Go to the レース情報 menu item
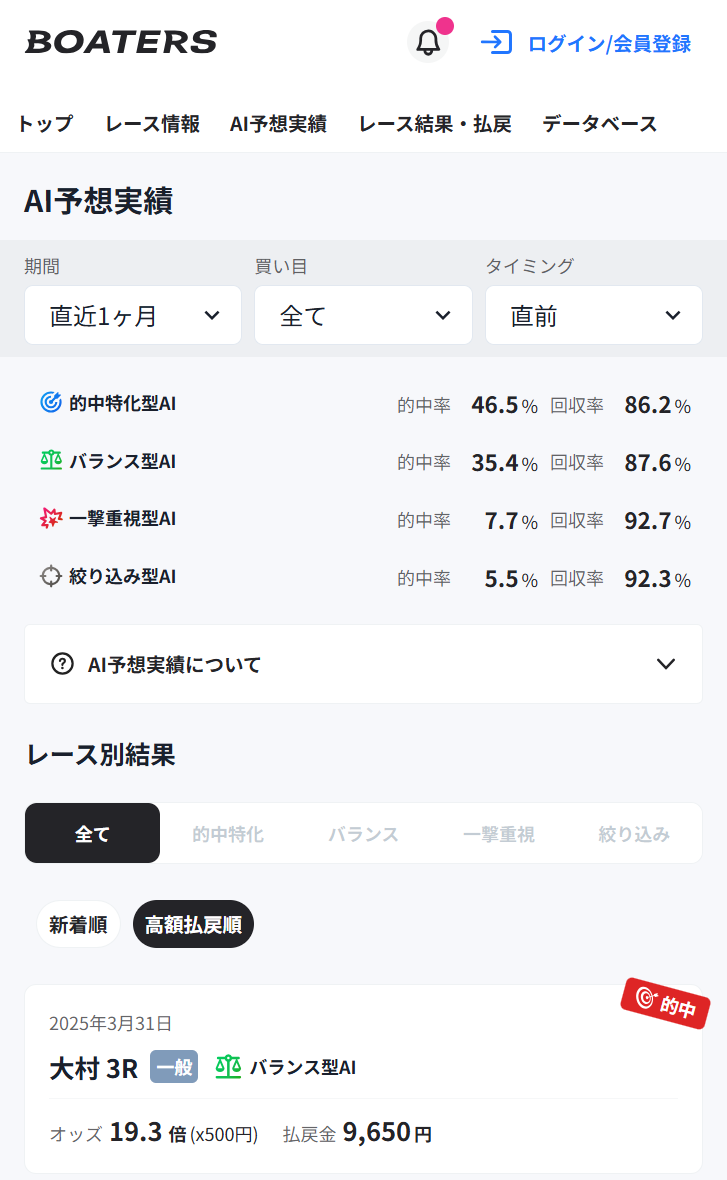Viewport: 727px width, 1180px height. (152, 124)
